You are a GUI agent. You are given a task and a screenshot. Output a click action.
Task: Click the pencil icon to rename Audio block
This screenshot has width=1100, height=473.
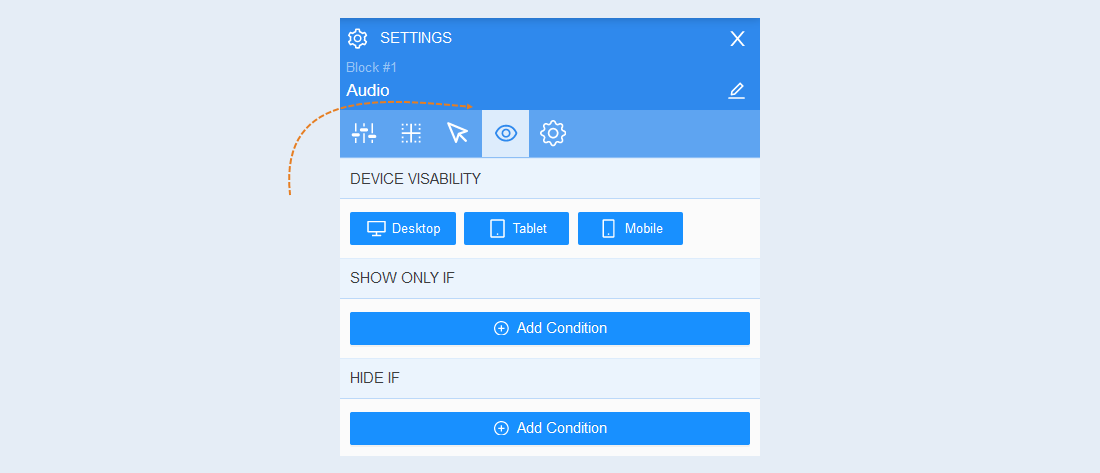(x=736, y=91)
